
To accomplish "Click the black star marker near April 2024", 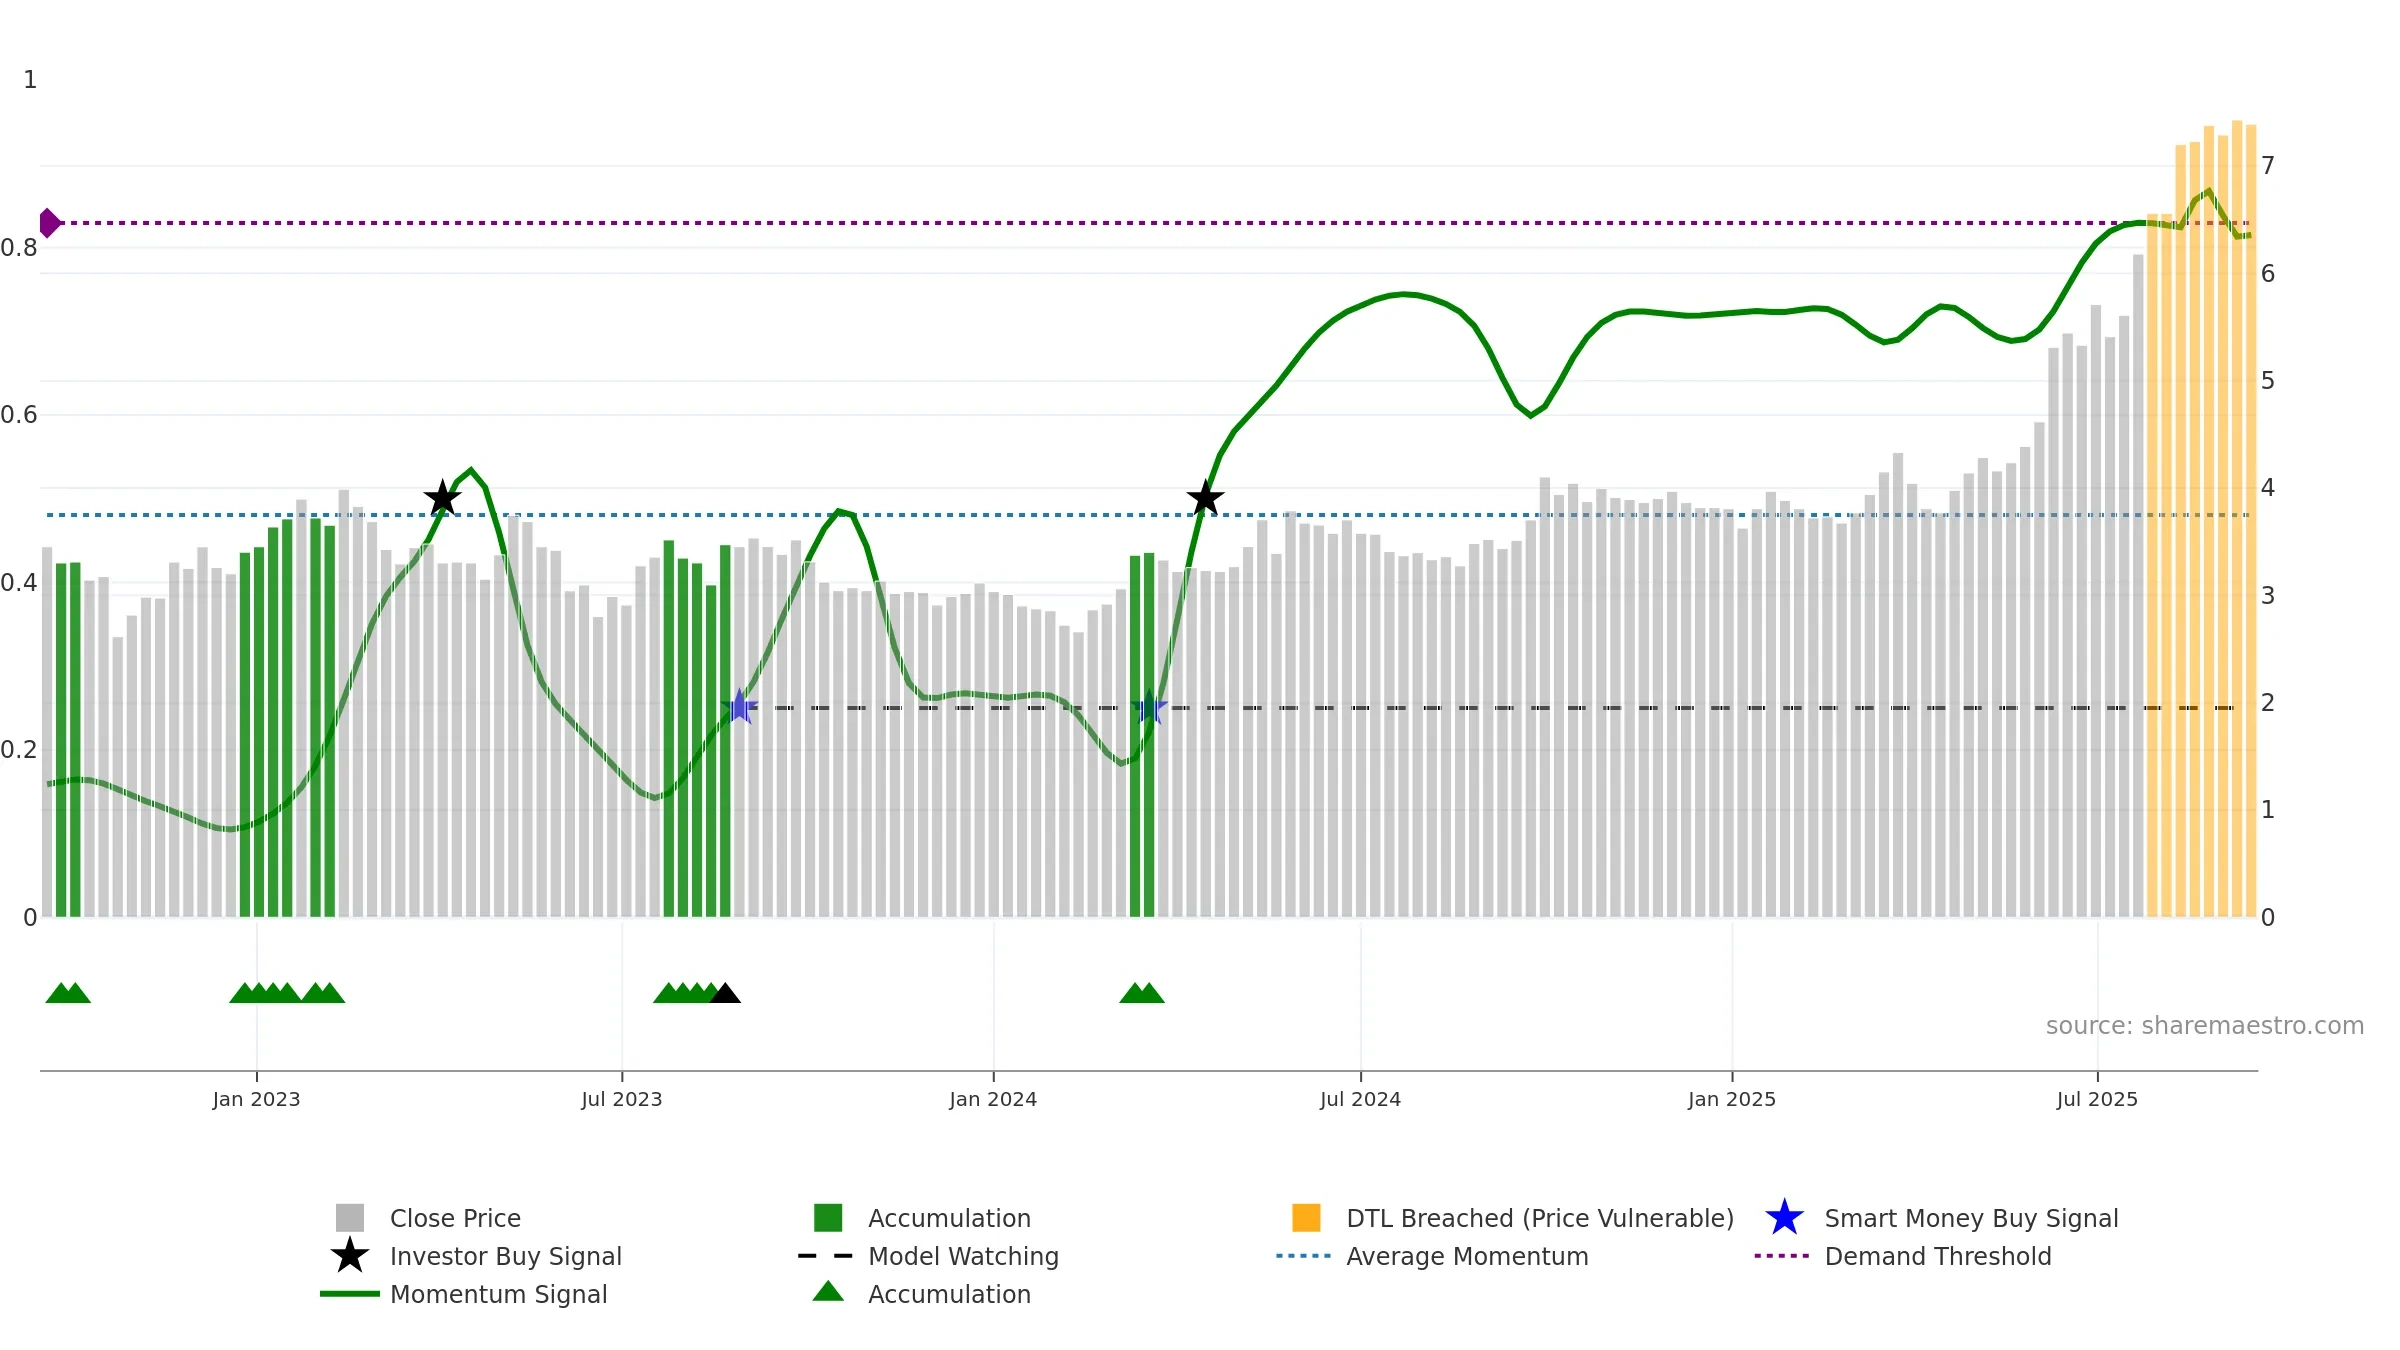I will coord(1205,498).
